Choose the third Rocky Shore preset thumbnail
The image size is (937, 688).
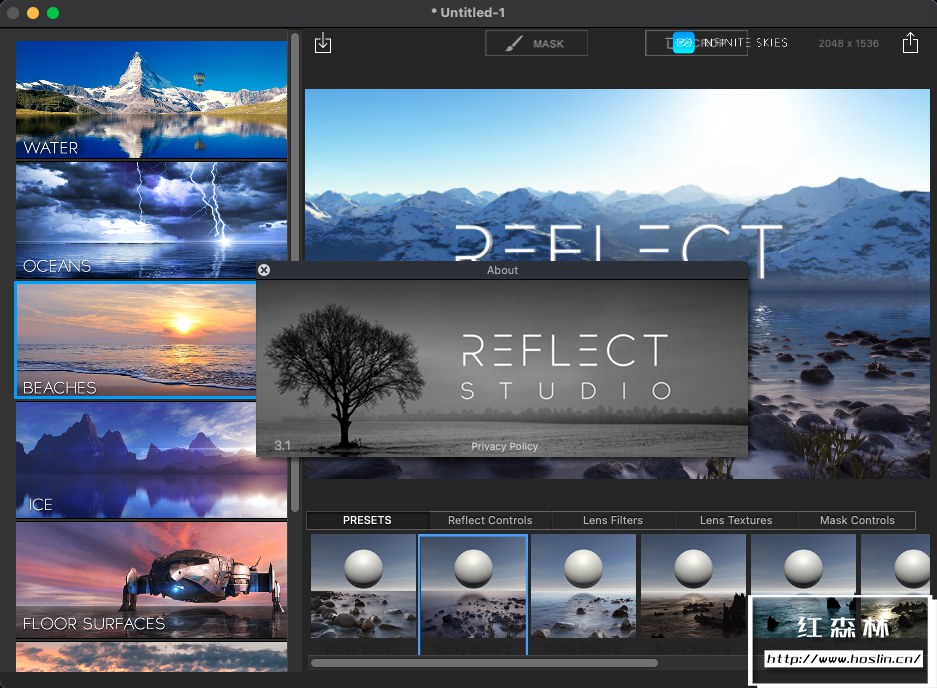pos(583,587)
